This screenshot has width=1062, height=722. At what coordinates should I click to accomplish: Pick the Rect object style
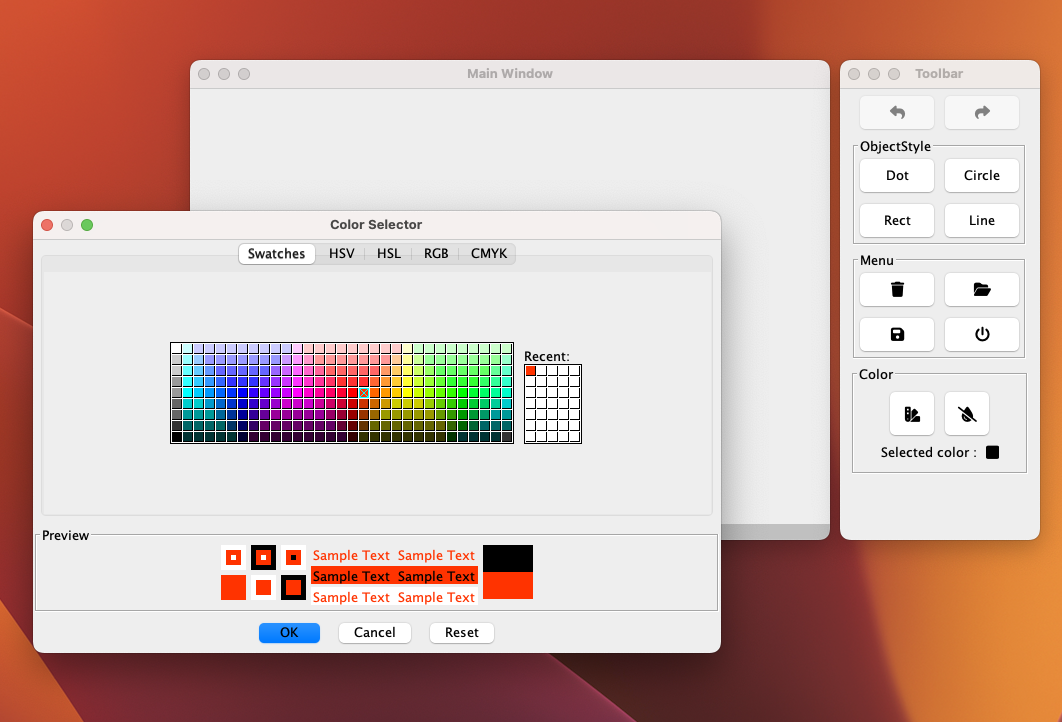tap(897, 221)
